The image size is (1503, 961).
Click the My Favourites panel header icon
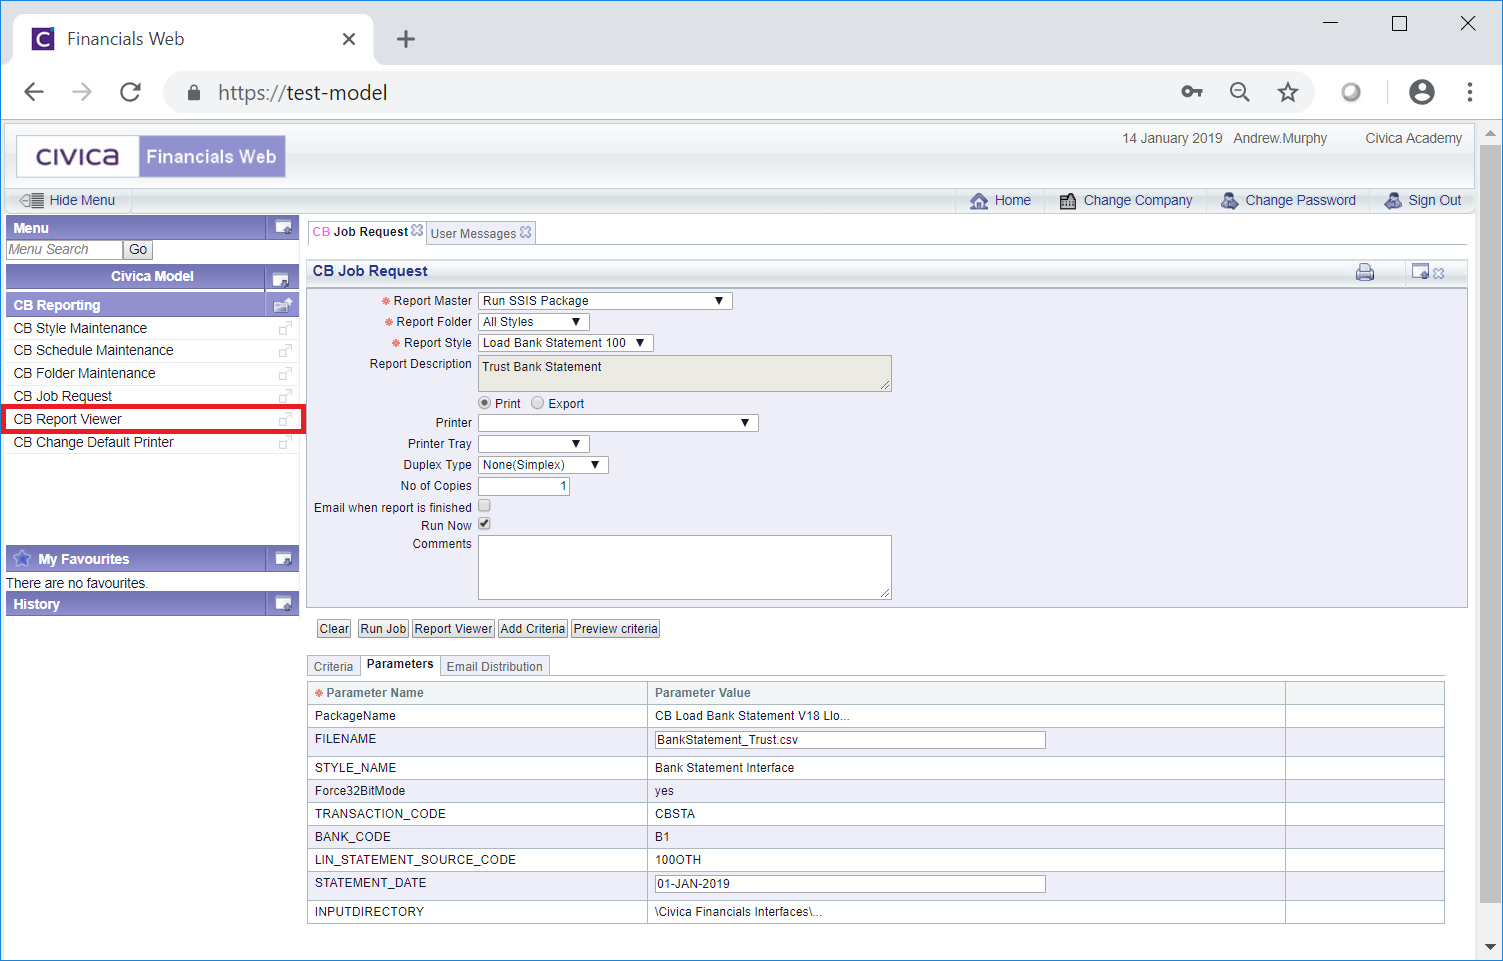point(283,559)
